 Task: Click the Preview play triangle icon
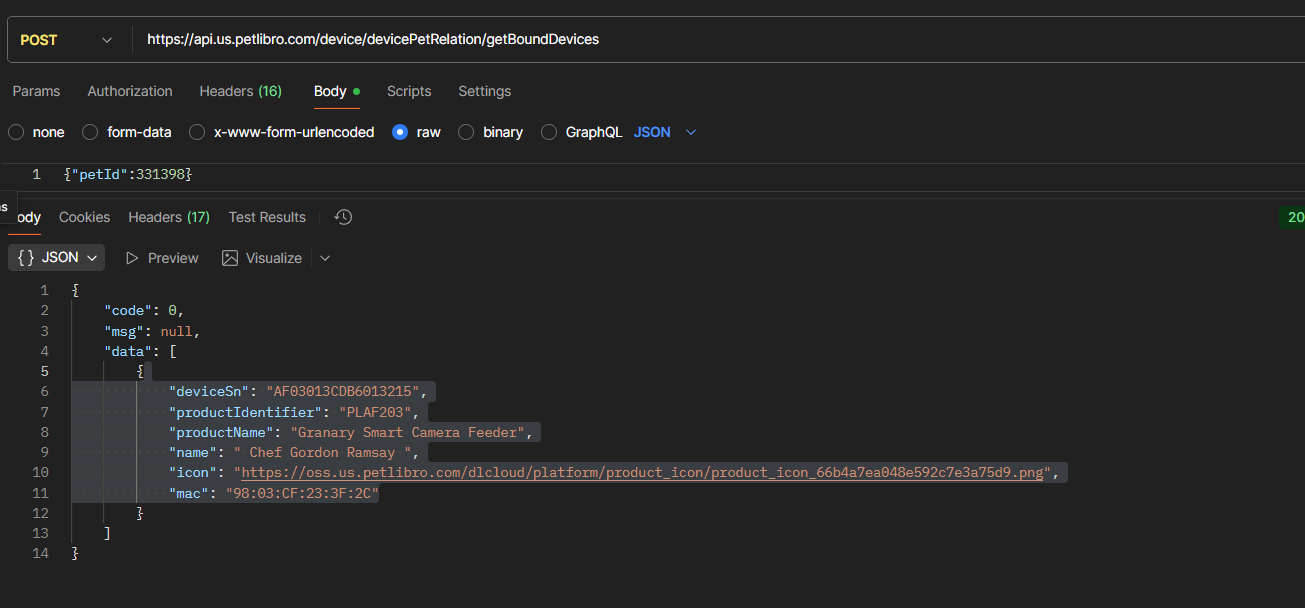click(x=132, y=257)
